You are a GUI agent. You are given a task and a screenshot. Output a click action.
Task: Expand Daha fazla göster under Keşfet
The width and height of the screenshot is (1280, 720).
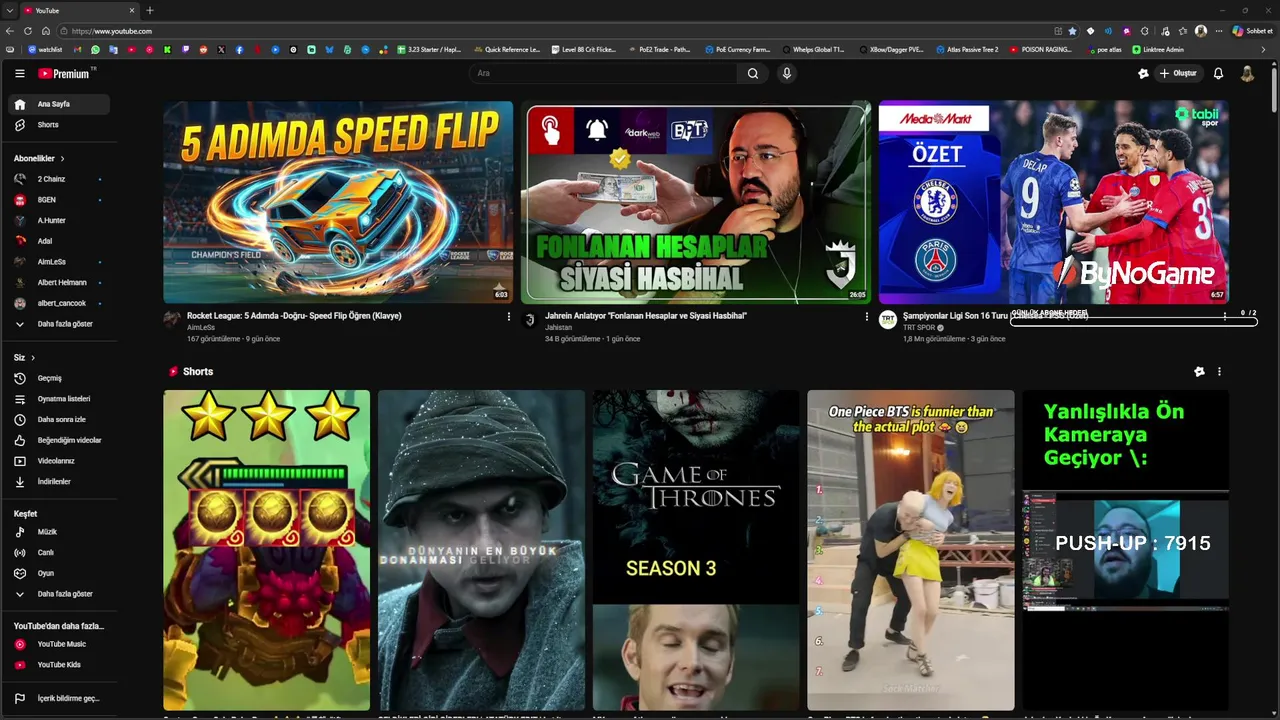(x=58, y=594)
